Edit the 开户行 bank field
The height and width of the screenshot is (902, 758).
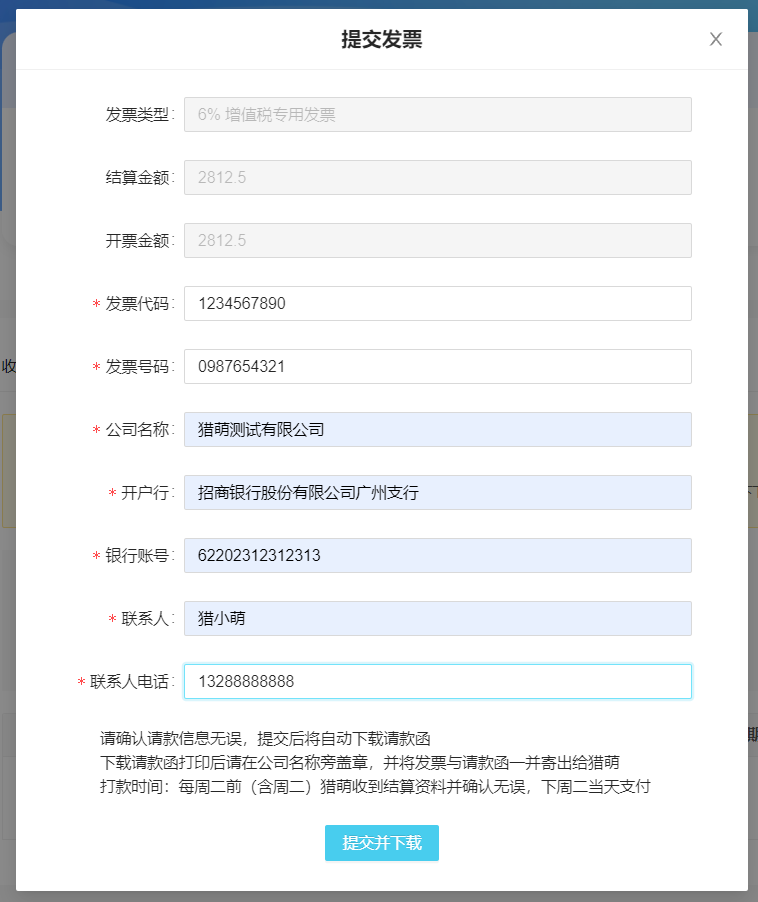[x=438, y=492]
